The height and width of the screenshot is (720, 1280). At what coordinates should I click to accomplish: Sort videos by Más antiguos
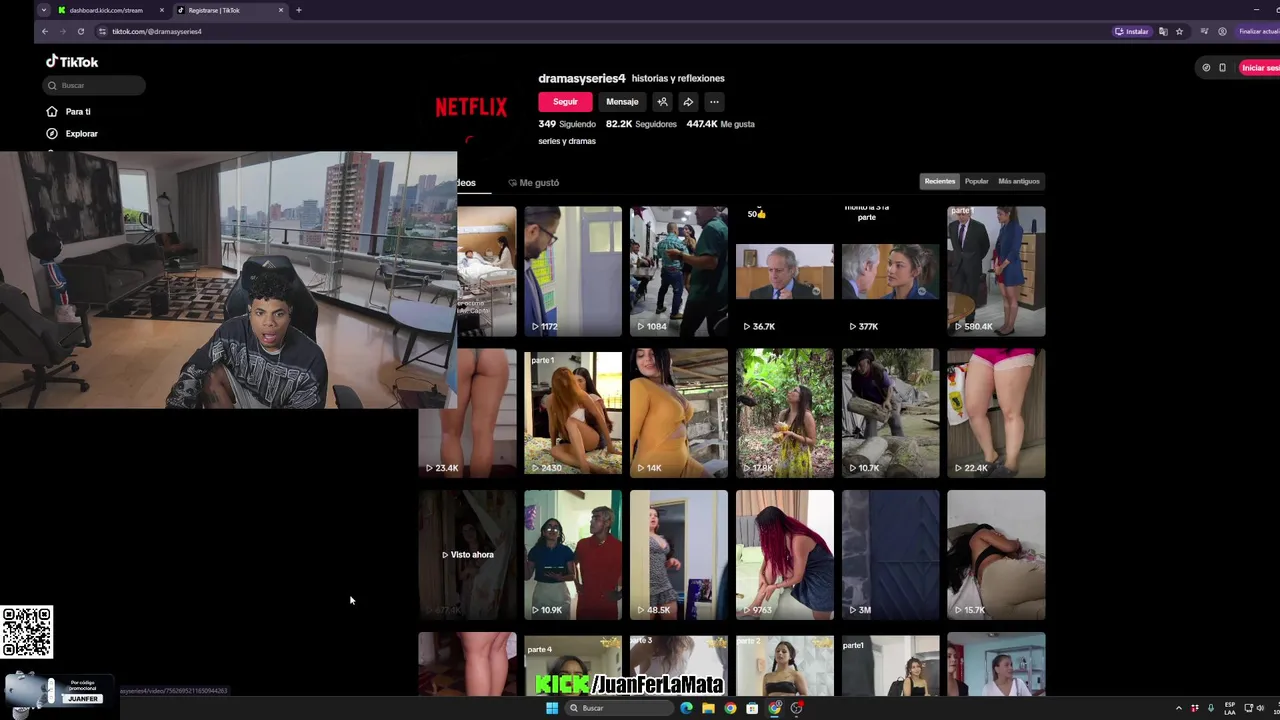1019,181
